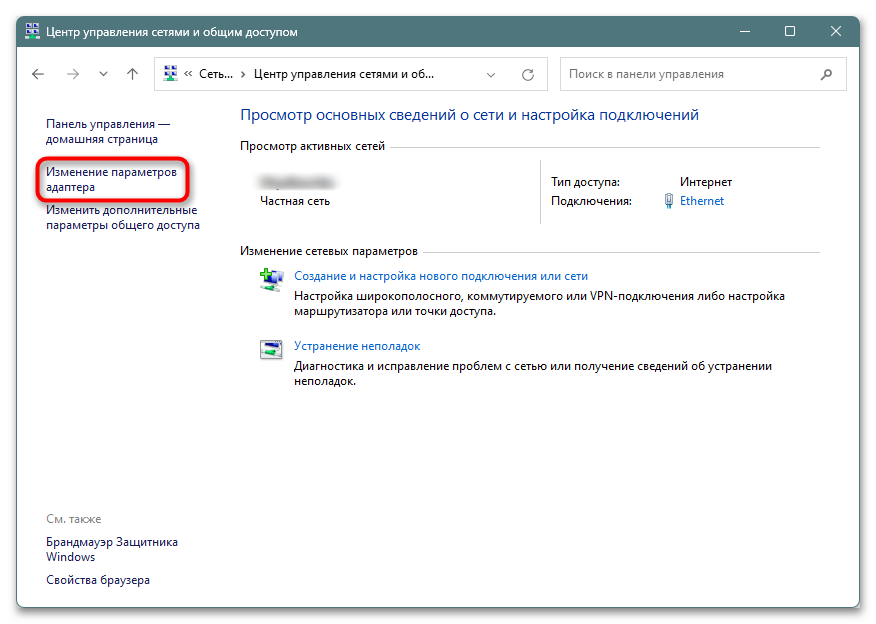Viewport: 876px width, 624px height.
Task: Minimize the window
Action: [x=745, y=31]
